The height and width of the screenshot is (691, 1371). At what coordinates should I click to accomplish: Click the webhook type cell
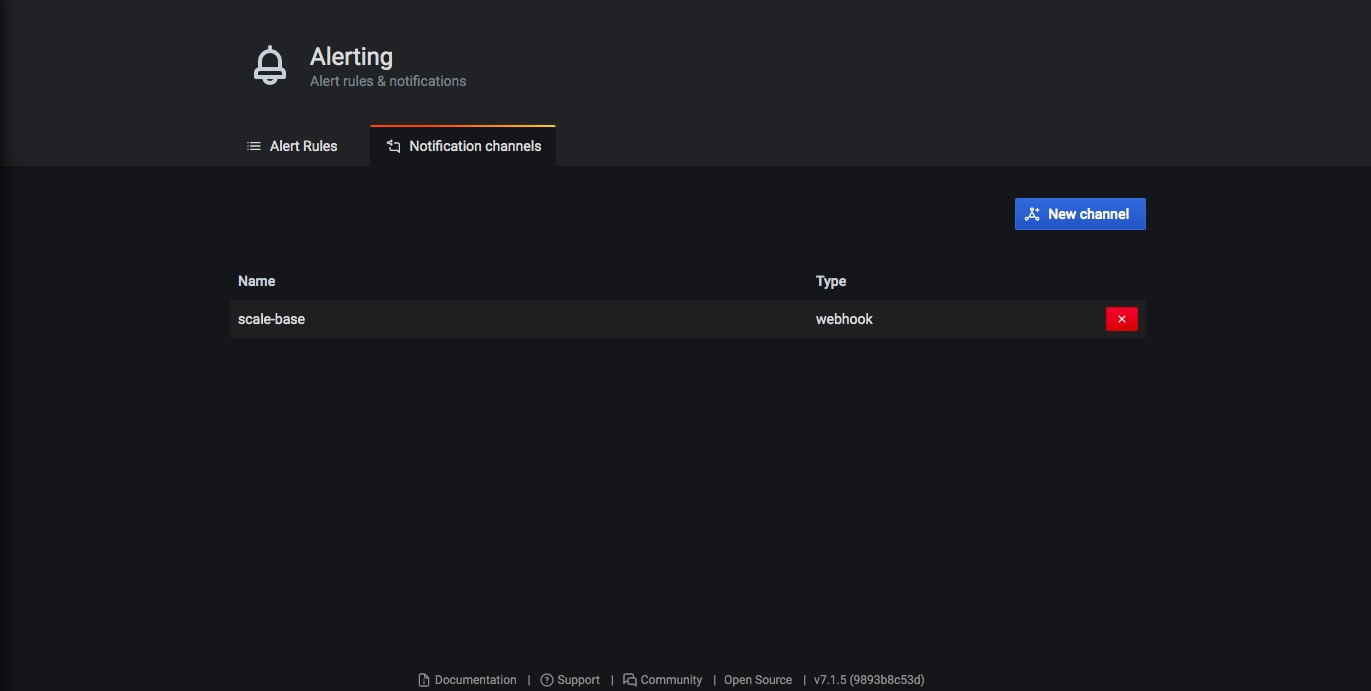[x=844, y=319]
